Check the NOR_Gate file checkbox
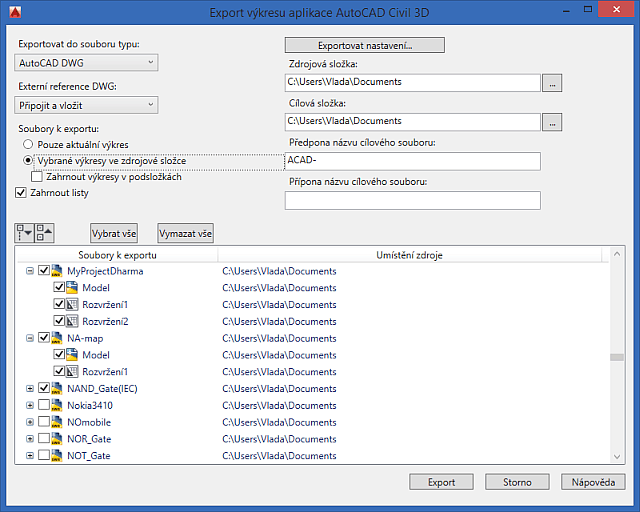The image size is (640, 512). point(43,439)
